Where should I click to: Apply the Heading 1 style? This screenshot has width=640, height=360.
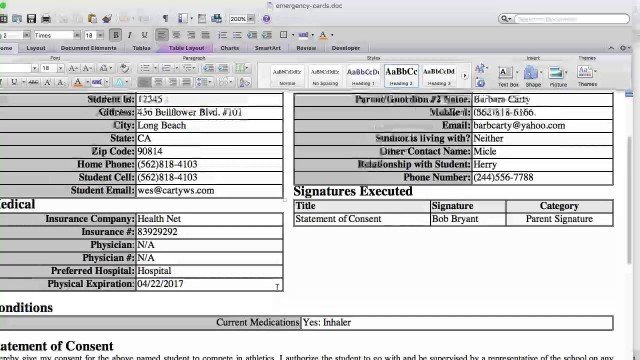click(x=363, y=76)
